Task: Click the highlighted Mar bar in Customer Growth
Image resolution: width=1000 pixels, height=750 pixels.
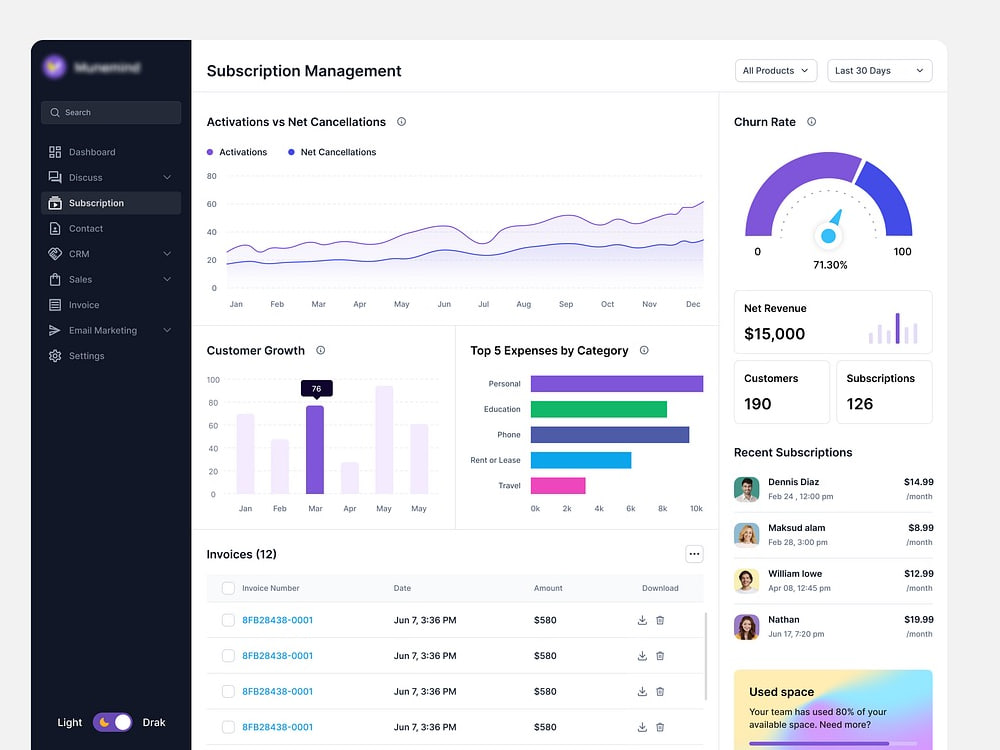Action: tap(315, 450)
